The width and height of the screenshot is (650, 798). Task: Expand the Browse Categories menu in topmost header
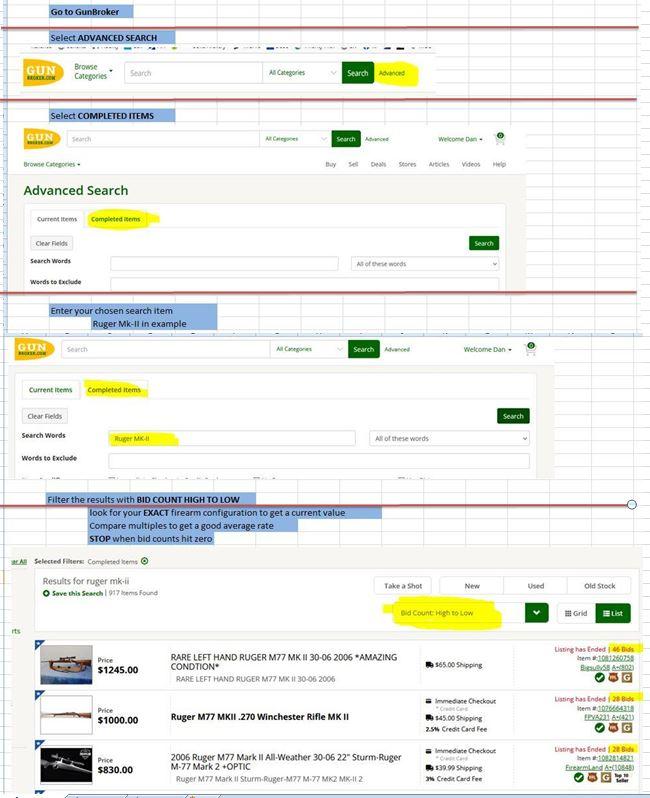pos(93,71)
